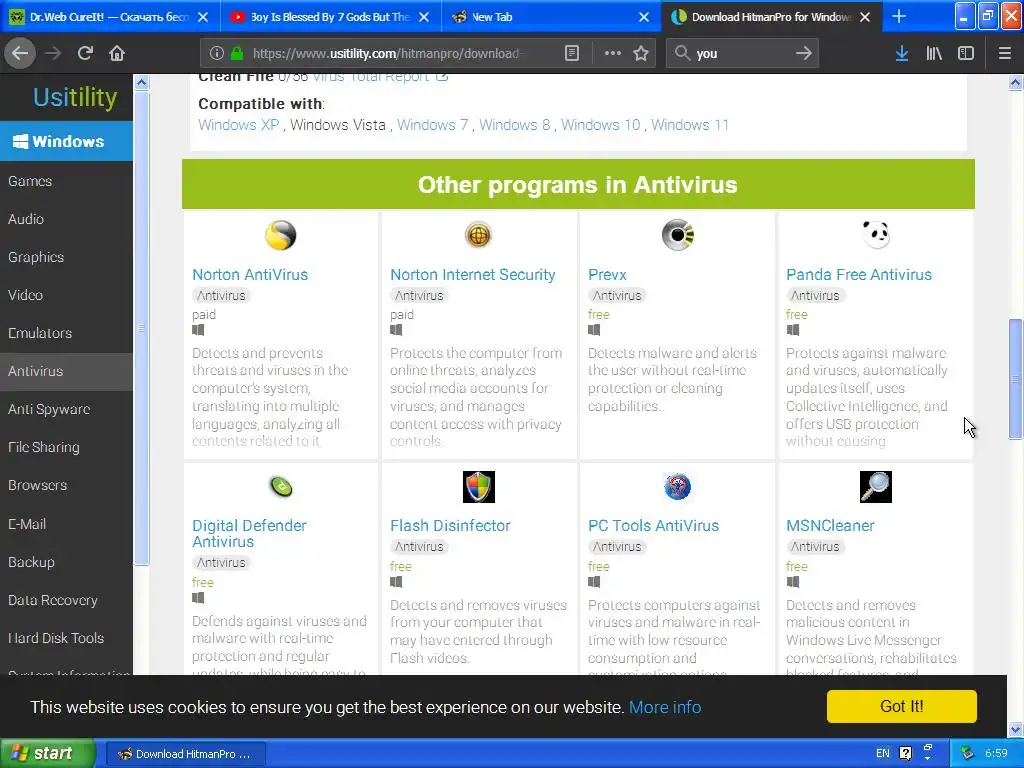Dismiss cookies with Got It! button
The width and height of the screenshot is (1024, 768).
click(x=901, y=707)
